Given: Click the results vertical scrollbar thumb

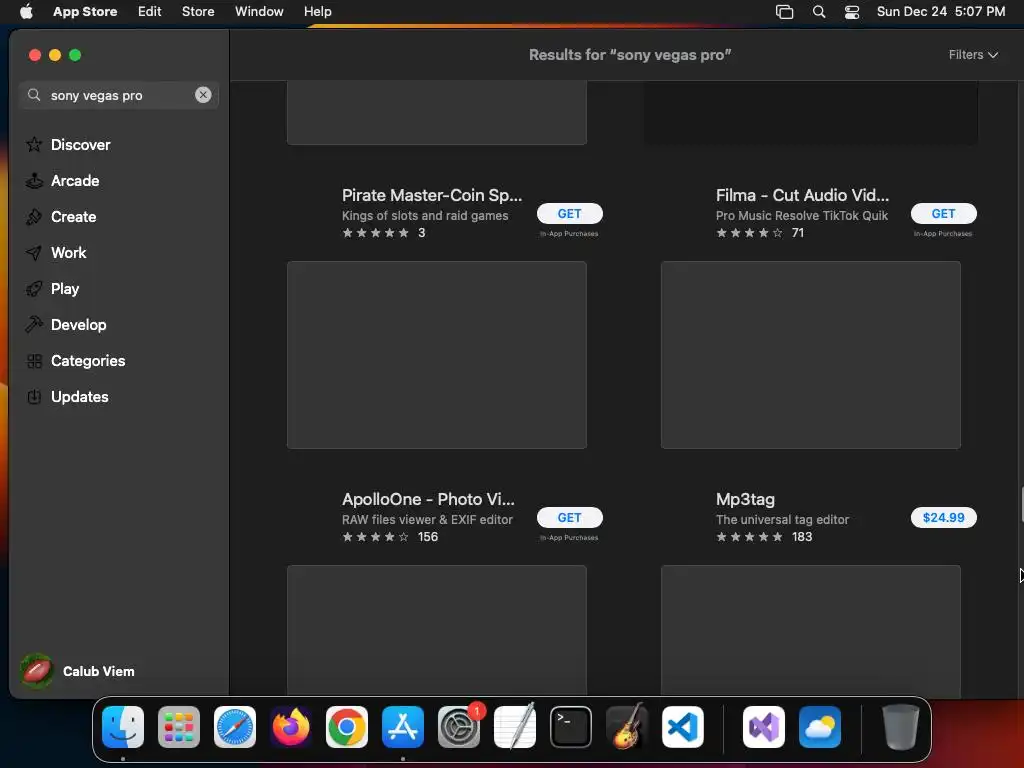Looking at the screenshot, I should pyautogui.click(x=1021, y=504).
